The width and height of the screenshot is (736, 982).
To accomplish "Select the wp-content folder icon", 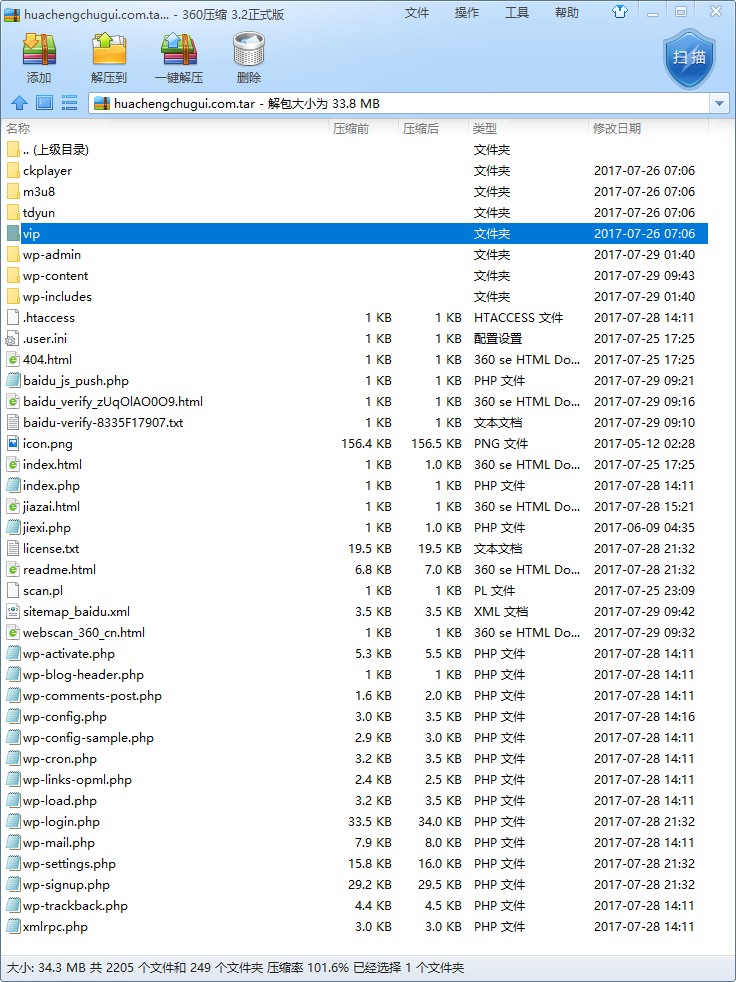I will click(x=13, y=276).
